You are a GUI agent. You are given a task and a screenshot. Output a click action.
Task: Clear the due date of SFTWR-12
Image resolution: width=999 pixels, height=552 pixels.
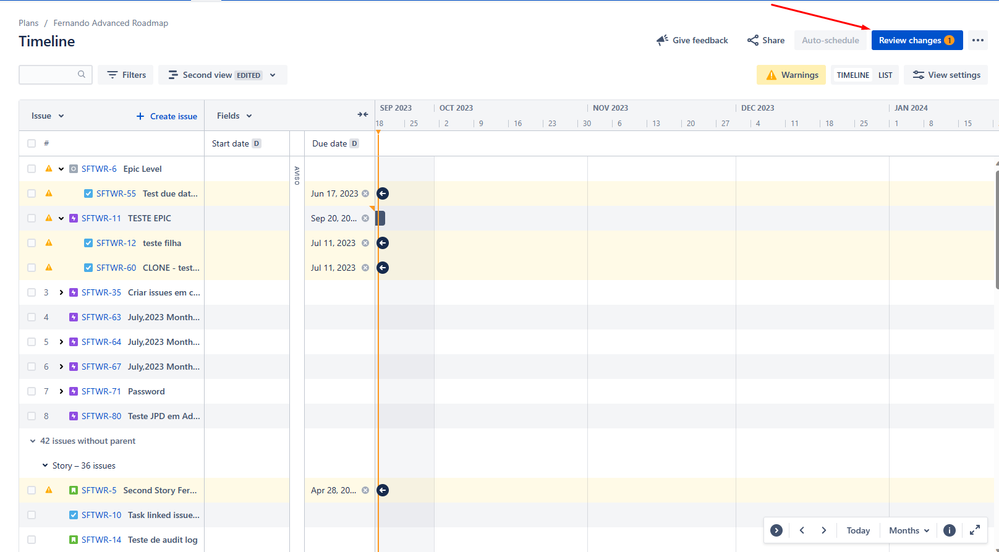(x=365, y=243)
